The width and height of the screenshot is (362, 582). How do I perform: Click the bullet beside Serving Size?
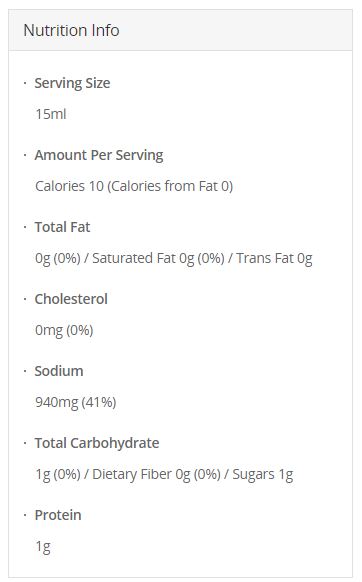(x=25, y=83)
